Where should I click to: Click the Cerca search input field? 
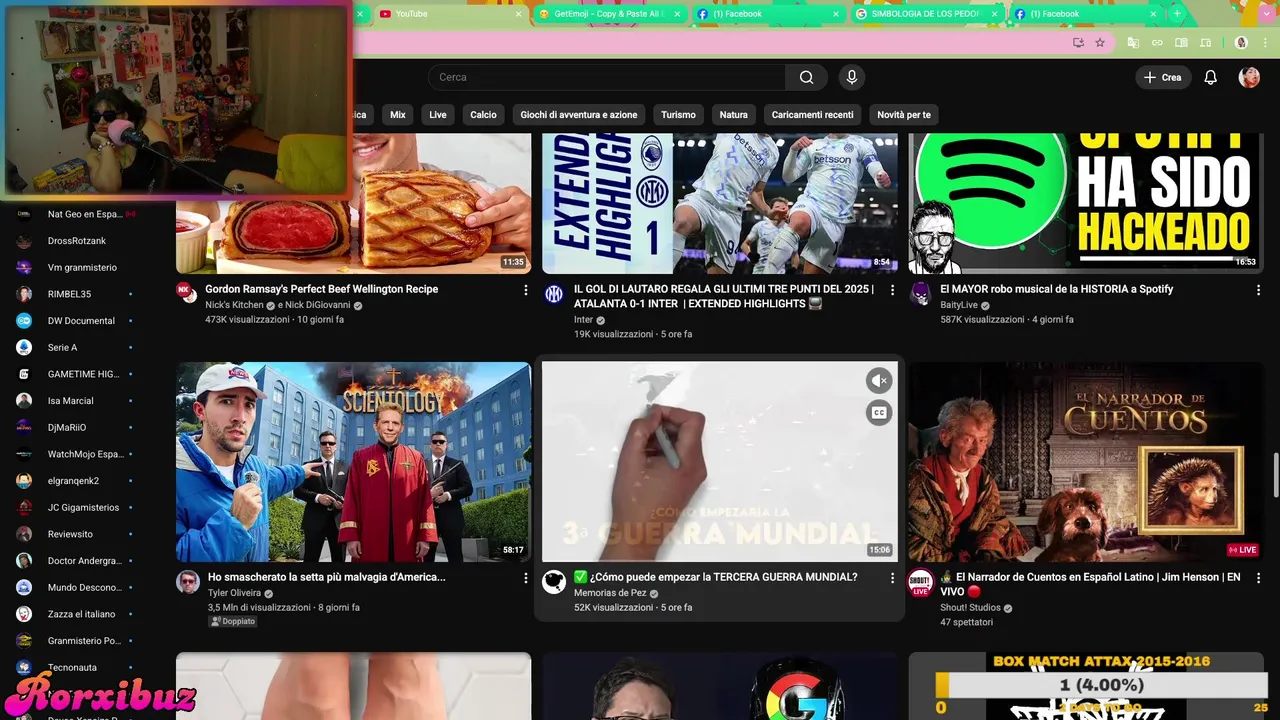pyautogui.click(x=607, y=77)
